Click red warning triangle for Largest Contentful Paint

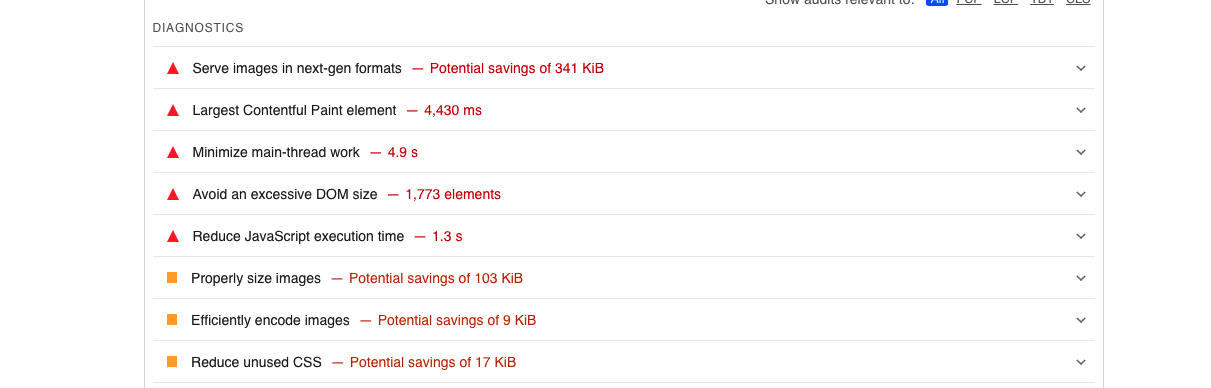point(172,110)
